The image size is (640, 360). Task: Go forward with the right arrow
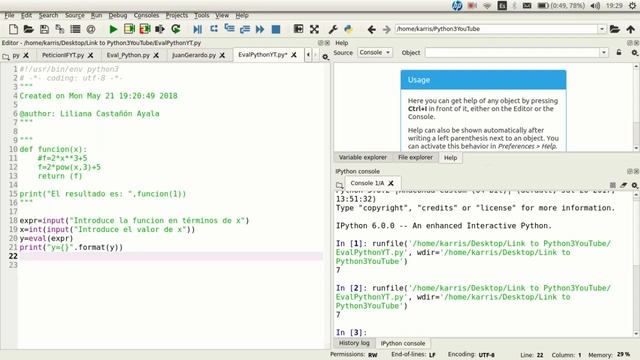pos(386,29)
